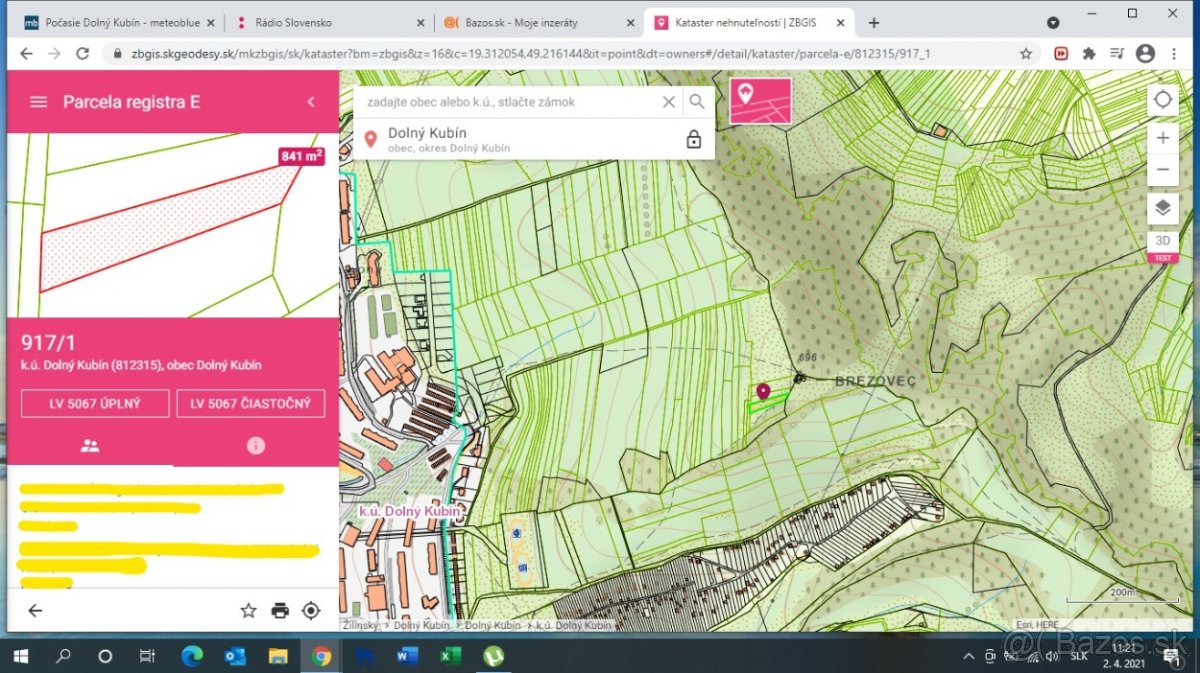The image size is (1200, 673).
Task: Toggle the 3D TEST view
Action: [x=1162, y=243]
